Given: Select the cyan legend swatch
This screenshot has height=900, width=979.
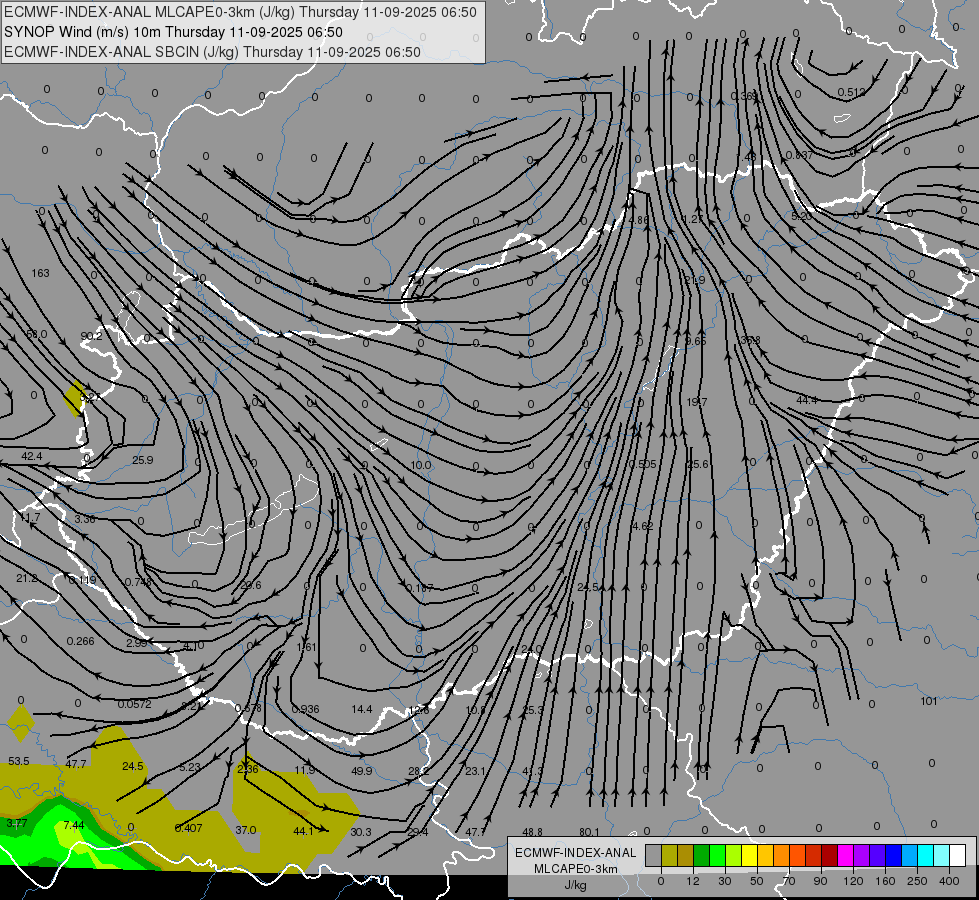Looking at the screenshot, I should (925, 855).
